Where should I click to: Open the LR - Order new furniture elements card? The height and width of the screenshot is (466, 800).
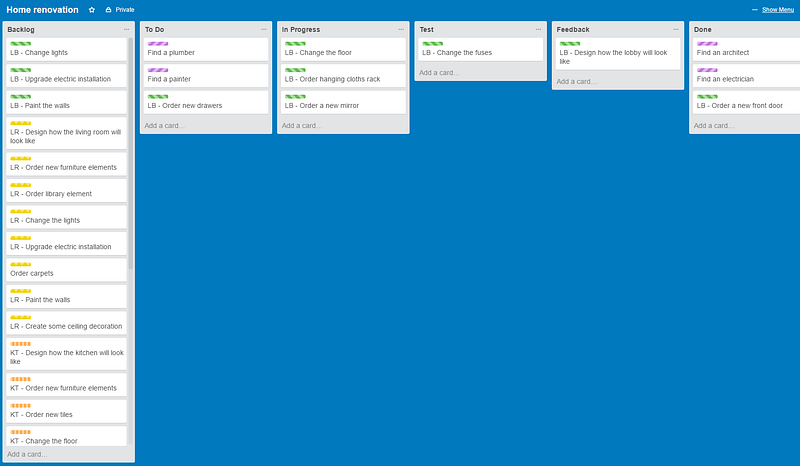click(x=66, y=164)
